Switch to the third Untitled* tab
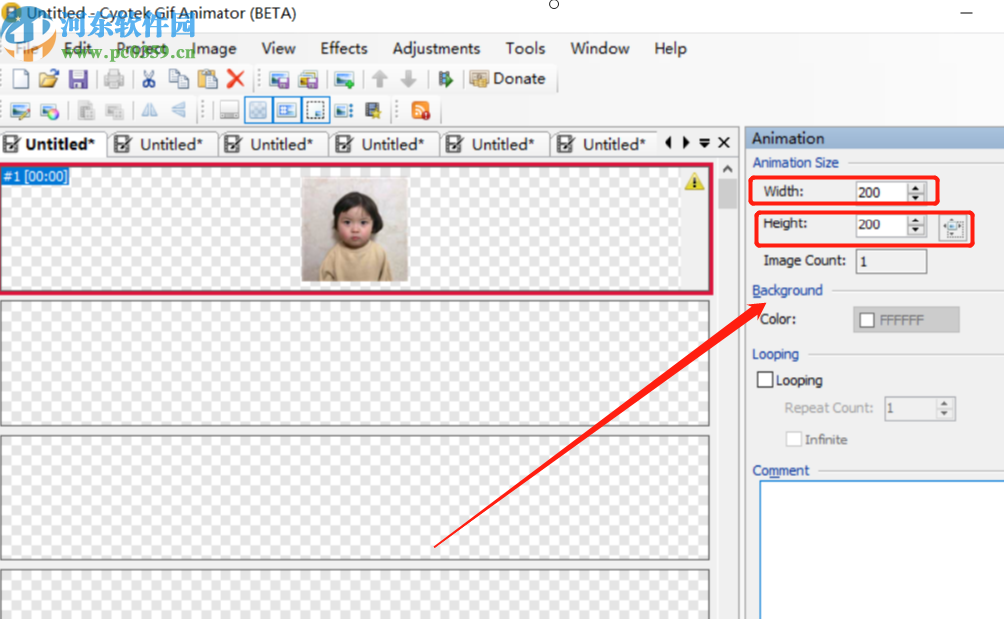Viewport: 1004px width, 619px height. click(x=271, y=144)
